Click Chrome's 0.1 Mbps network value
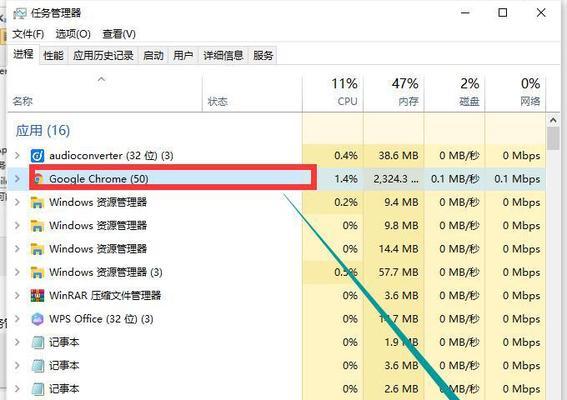 point(517,179)
